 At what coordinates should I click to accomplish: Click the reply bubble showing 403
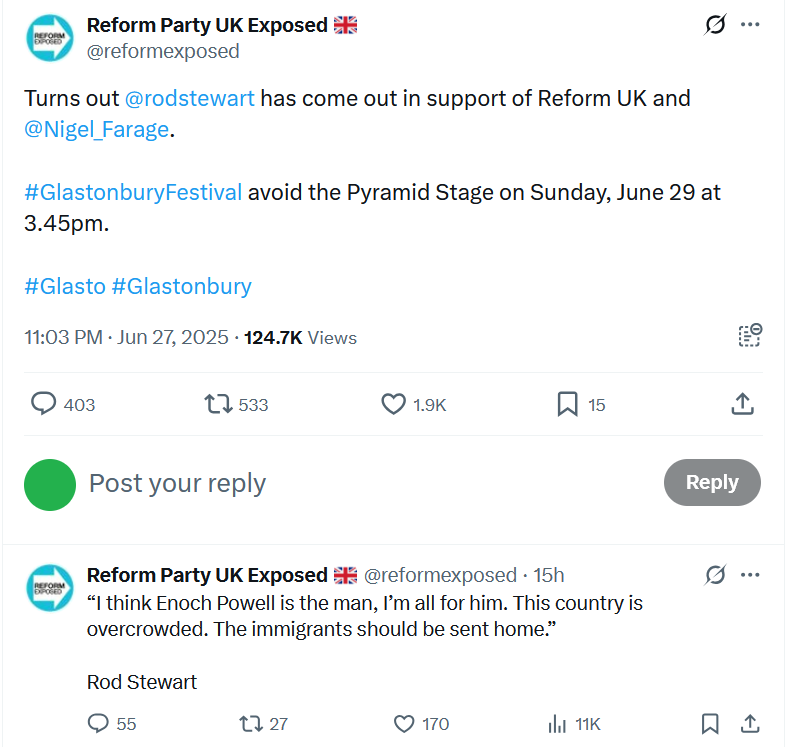point(63,404)
